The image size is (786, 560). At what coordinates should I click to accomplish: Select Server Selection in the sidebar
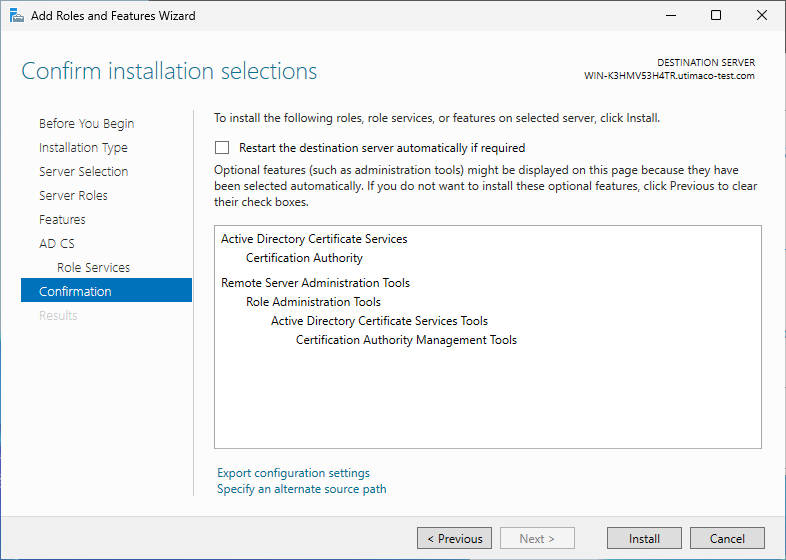point(83,171)
